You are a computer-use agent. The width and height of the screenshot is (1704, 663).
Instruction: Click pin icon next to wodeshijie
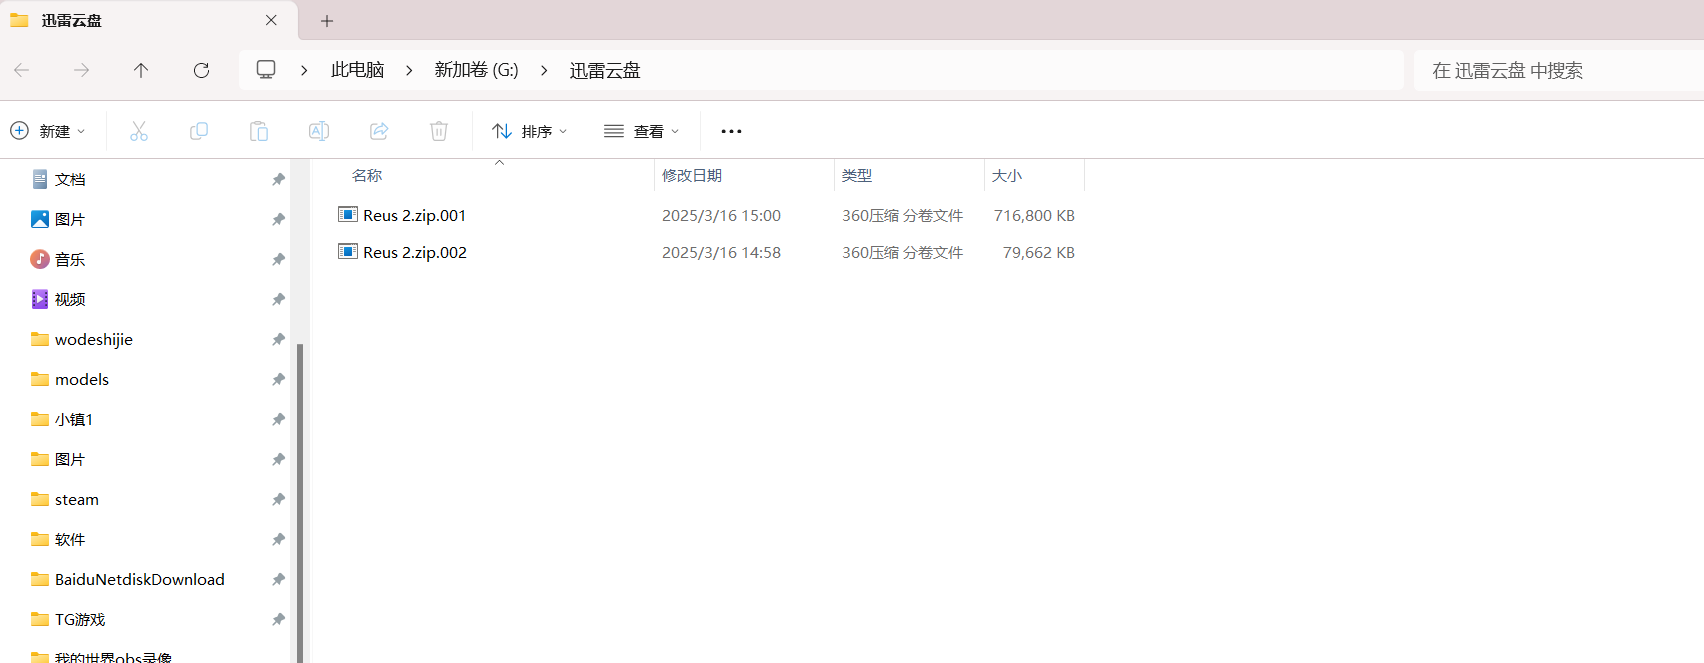[278, 339]
